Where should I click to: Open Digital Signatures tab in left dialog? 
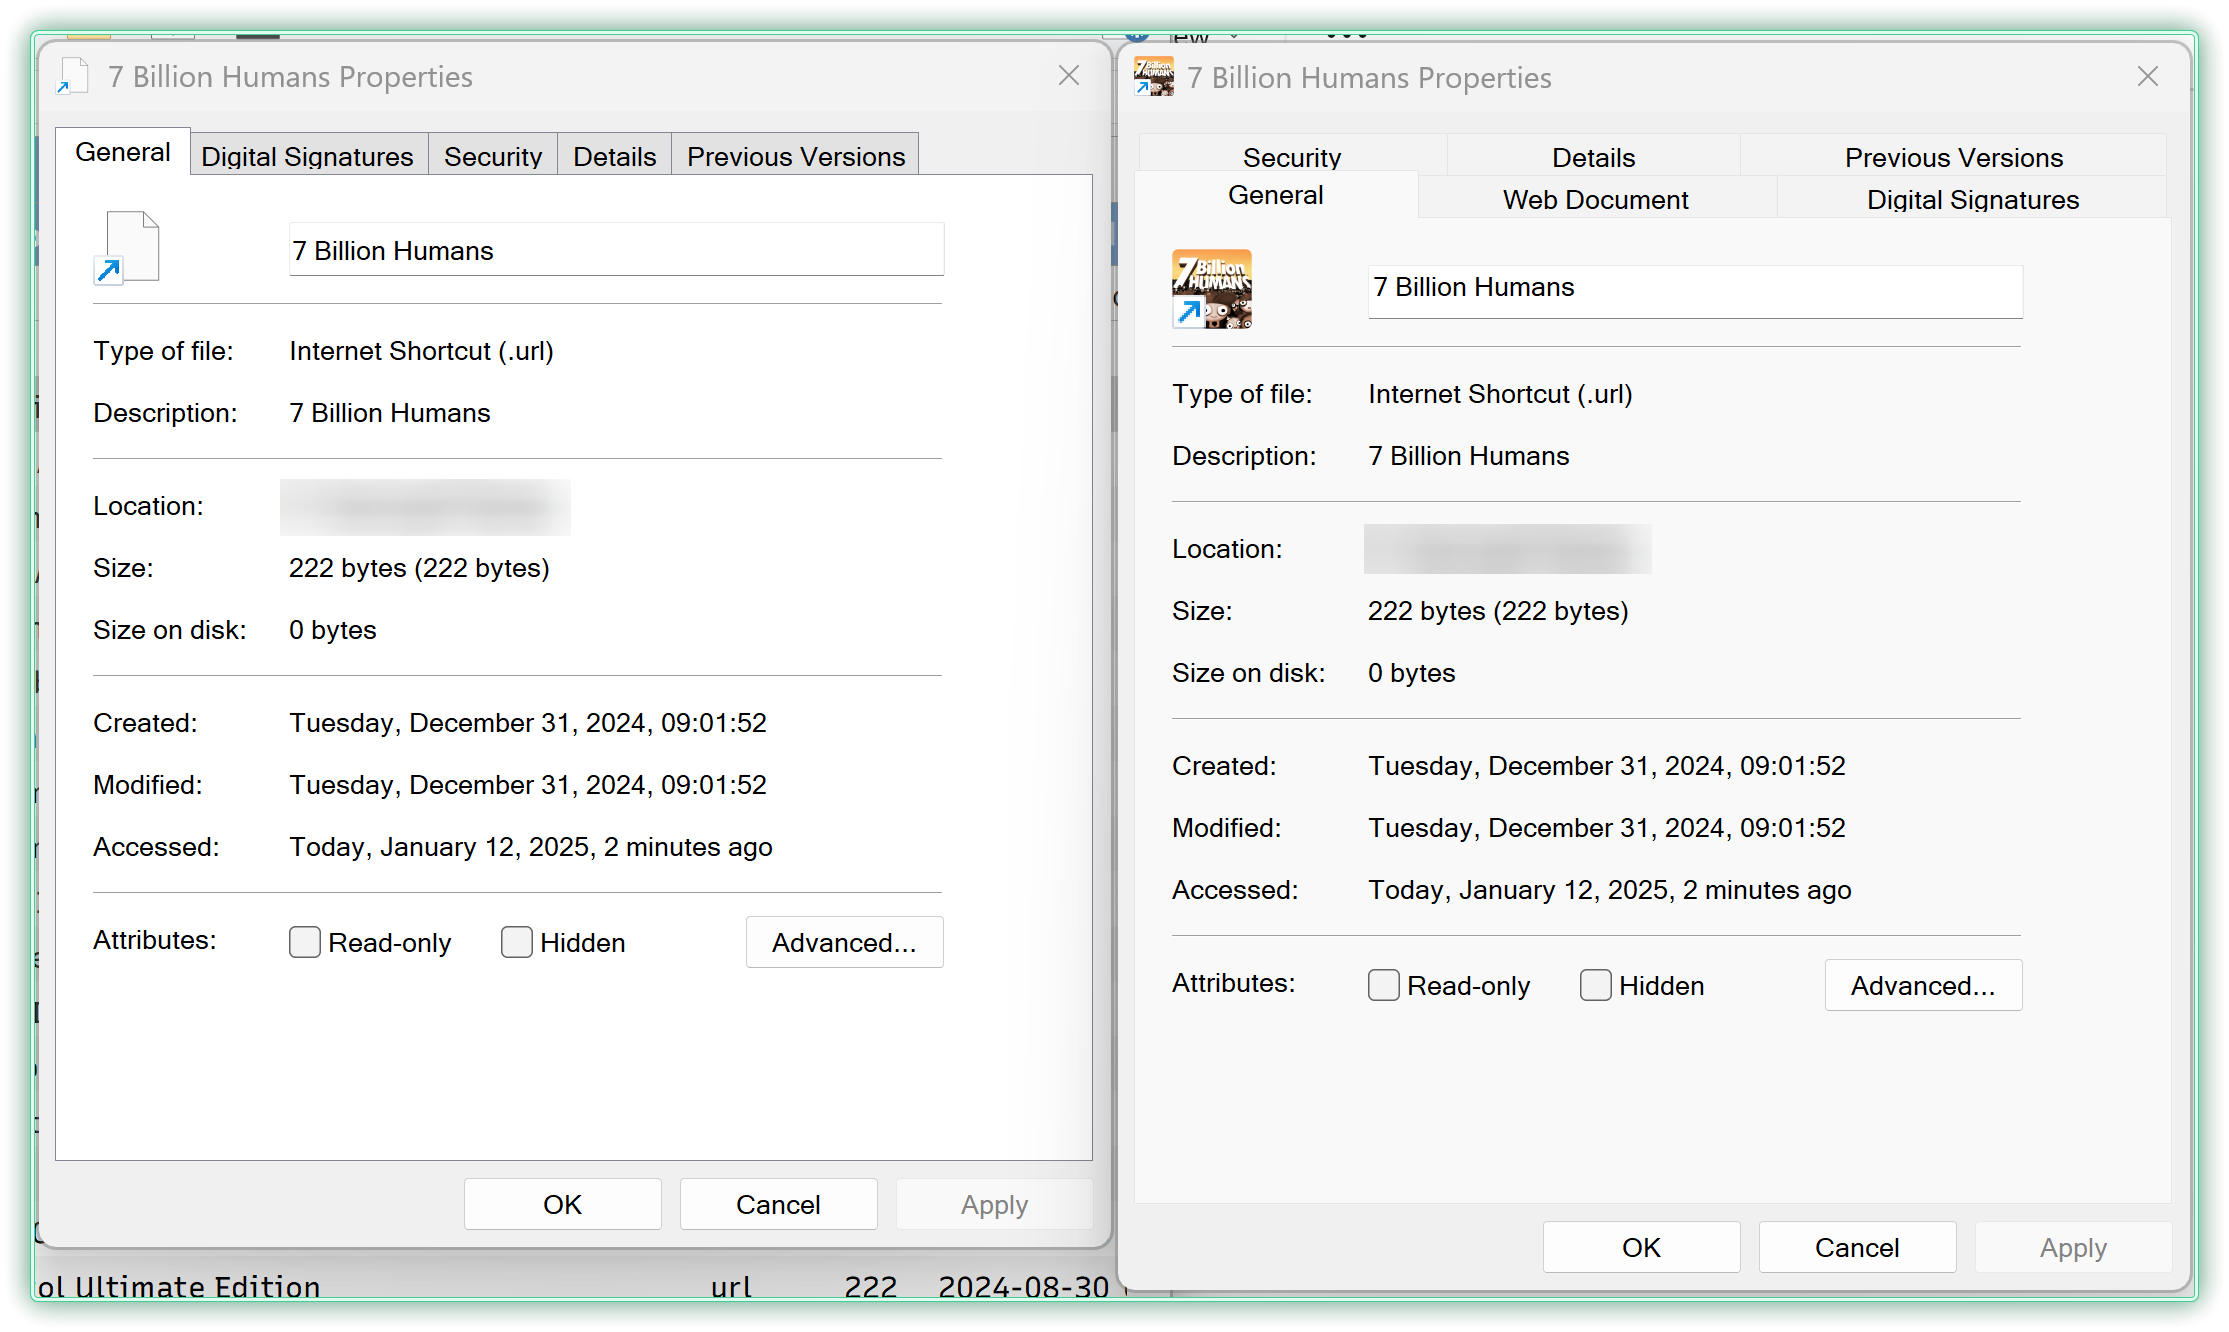tap(308, 156)
